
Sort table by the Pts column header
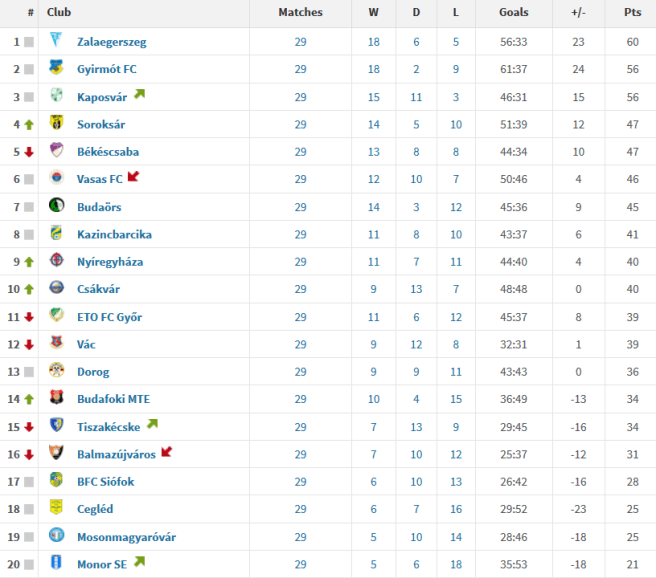(x=632, y=12)
